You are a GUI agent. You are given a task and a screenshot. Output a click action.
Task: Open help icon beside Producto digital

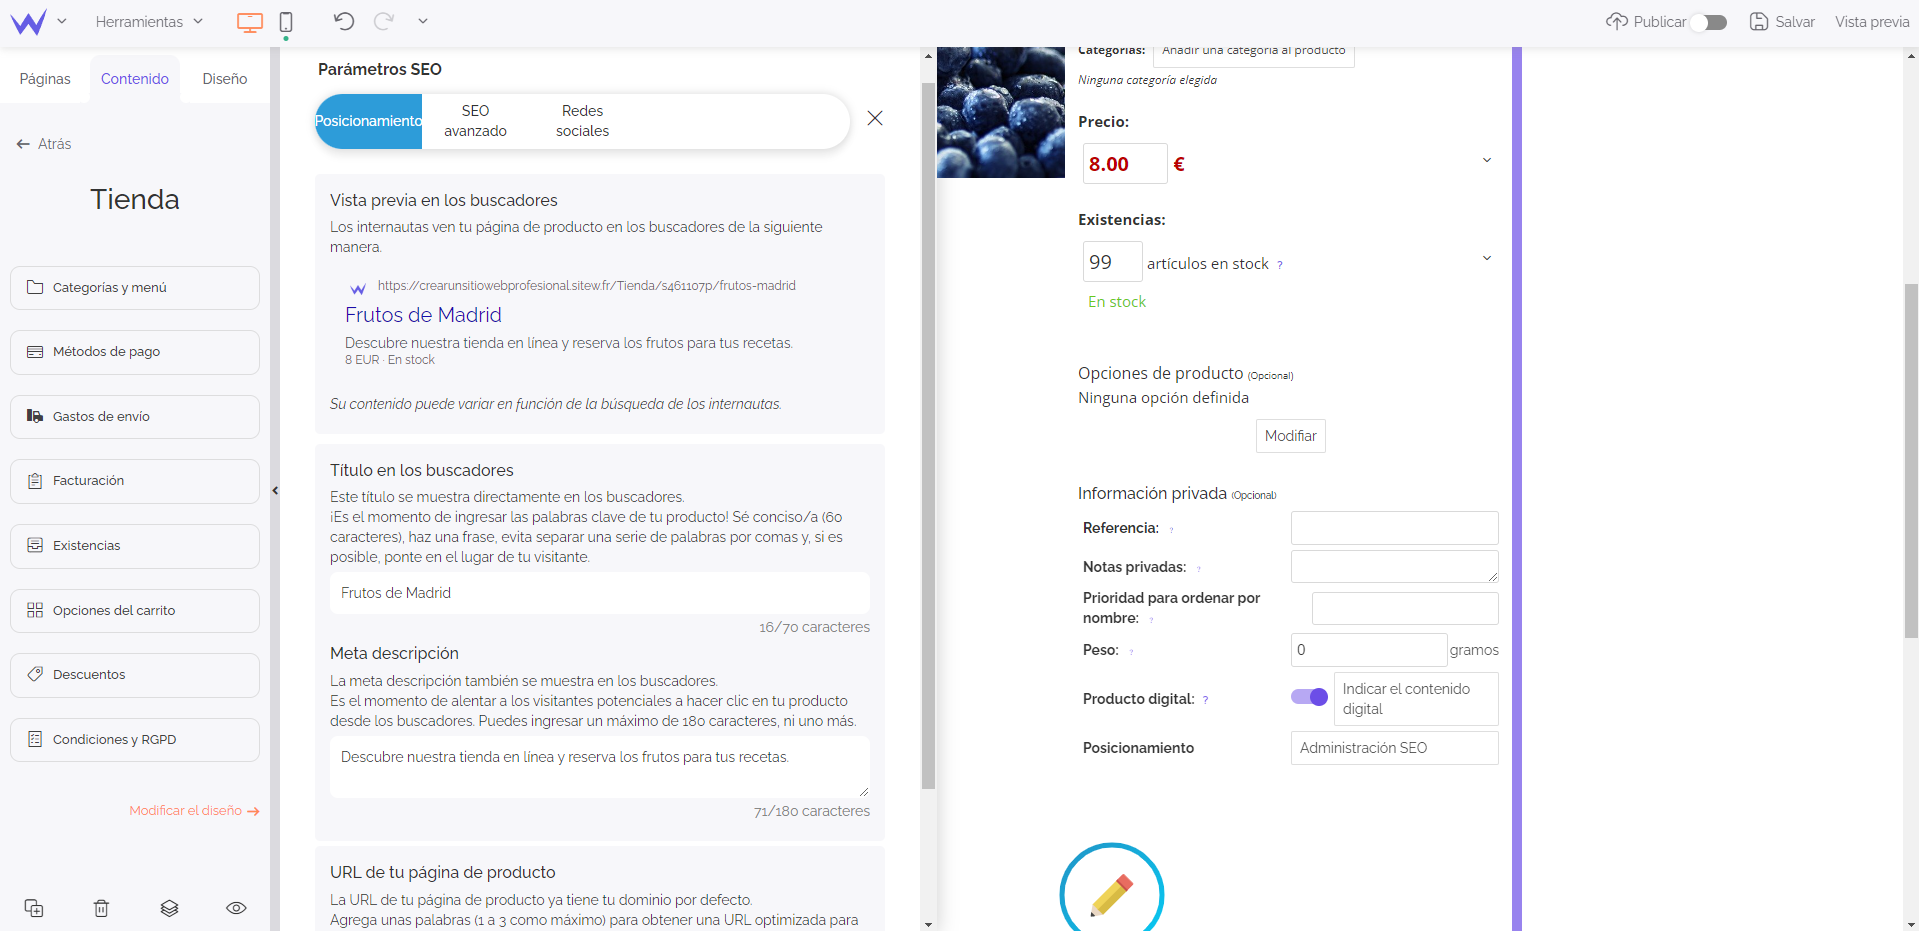pos(1205,700)
